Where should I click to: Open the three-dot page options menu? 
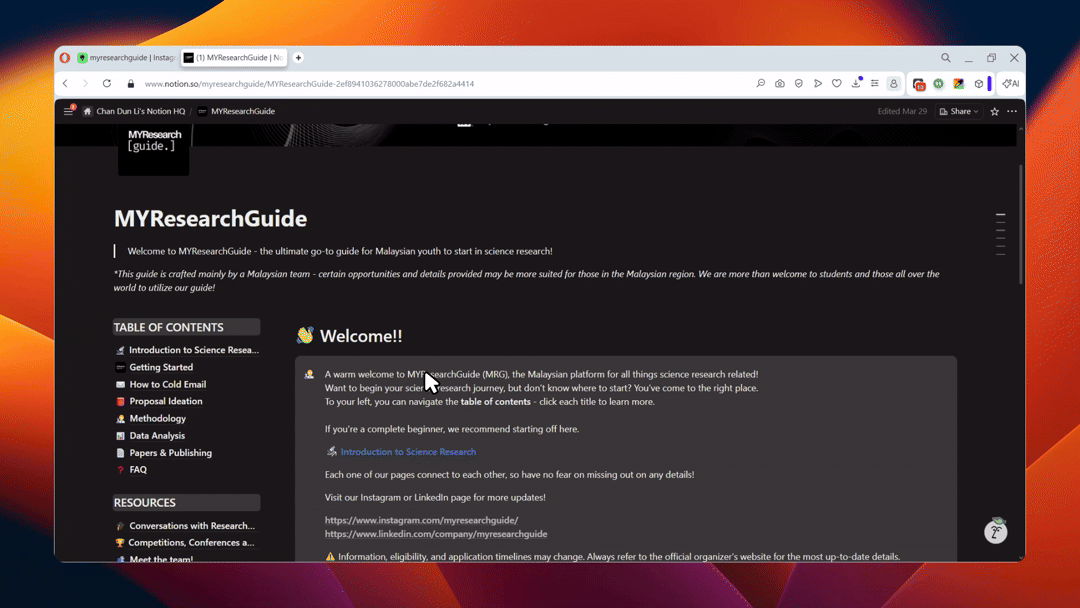(x=1012, y=111)
